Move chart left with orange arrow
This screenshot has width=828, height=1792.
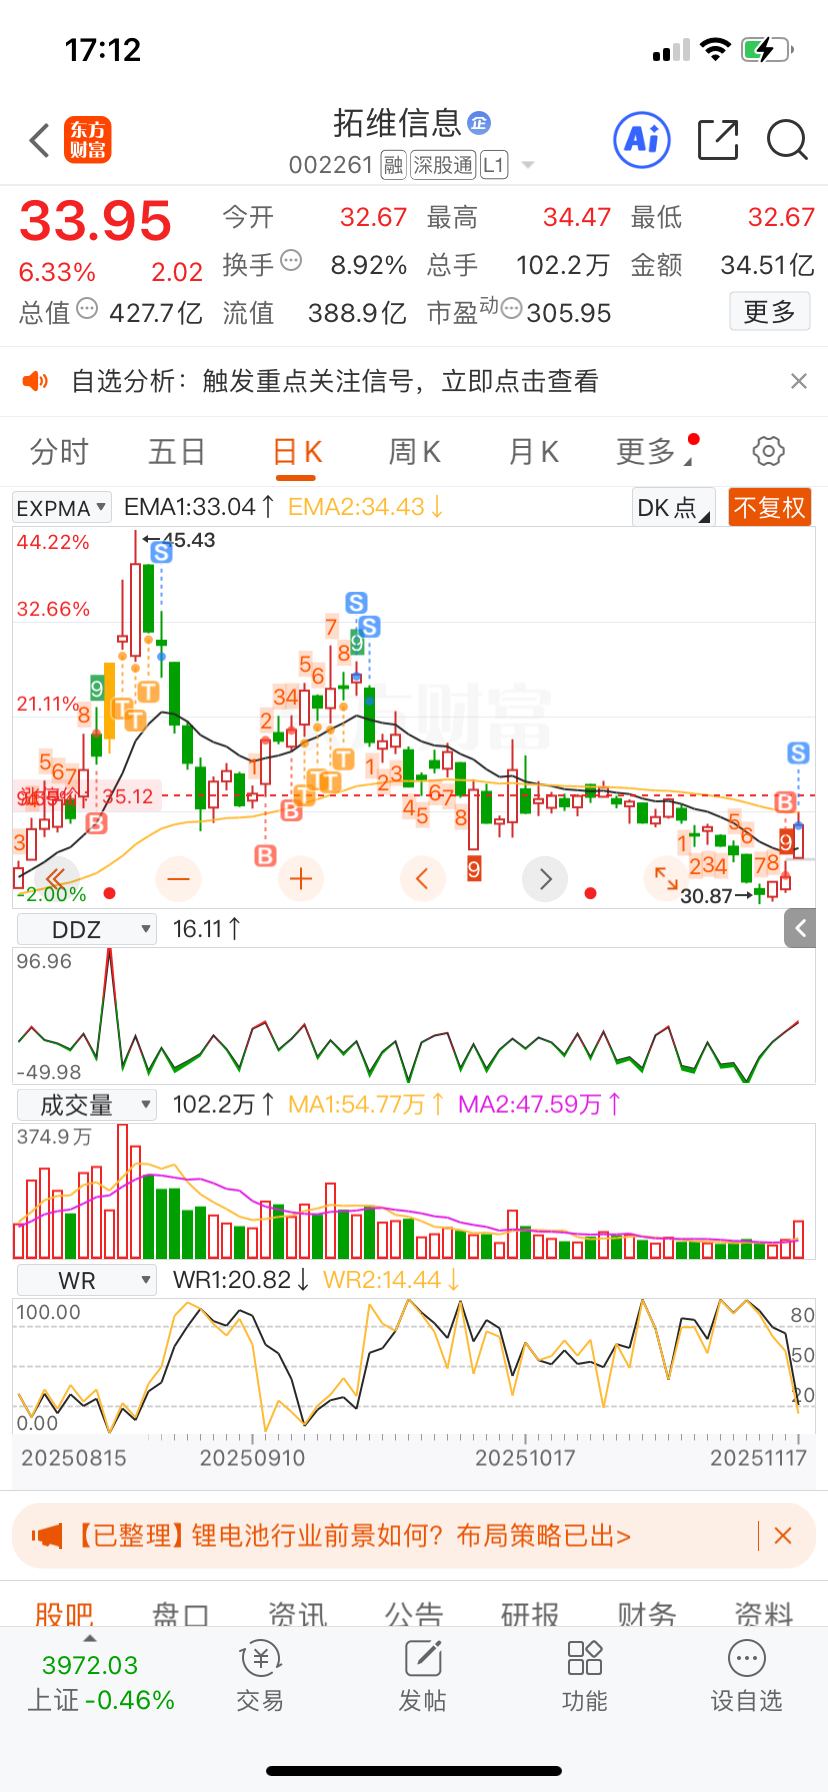click(x=422, y=879)
